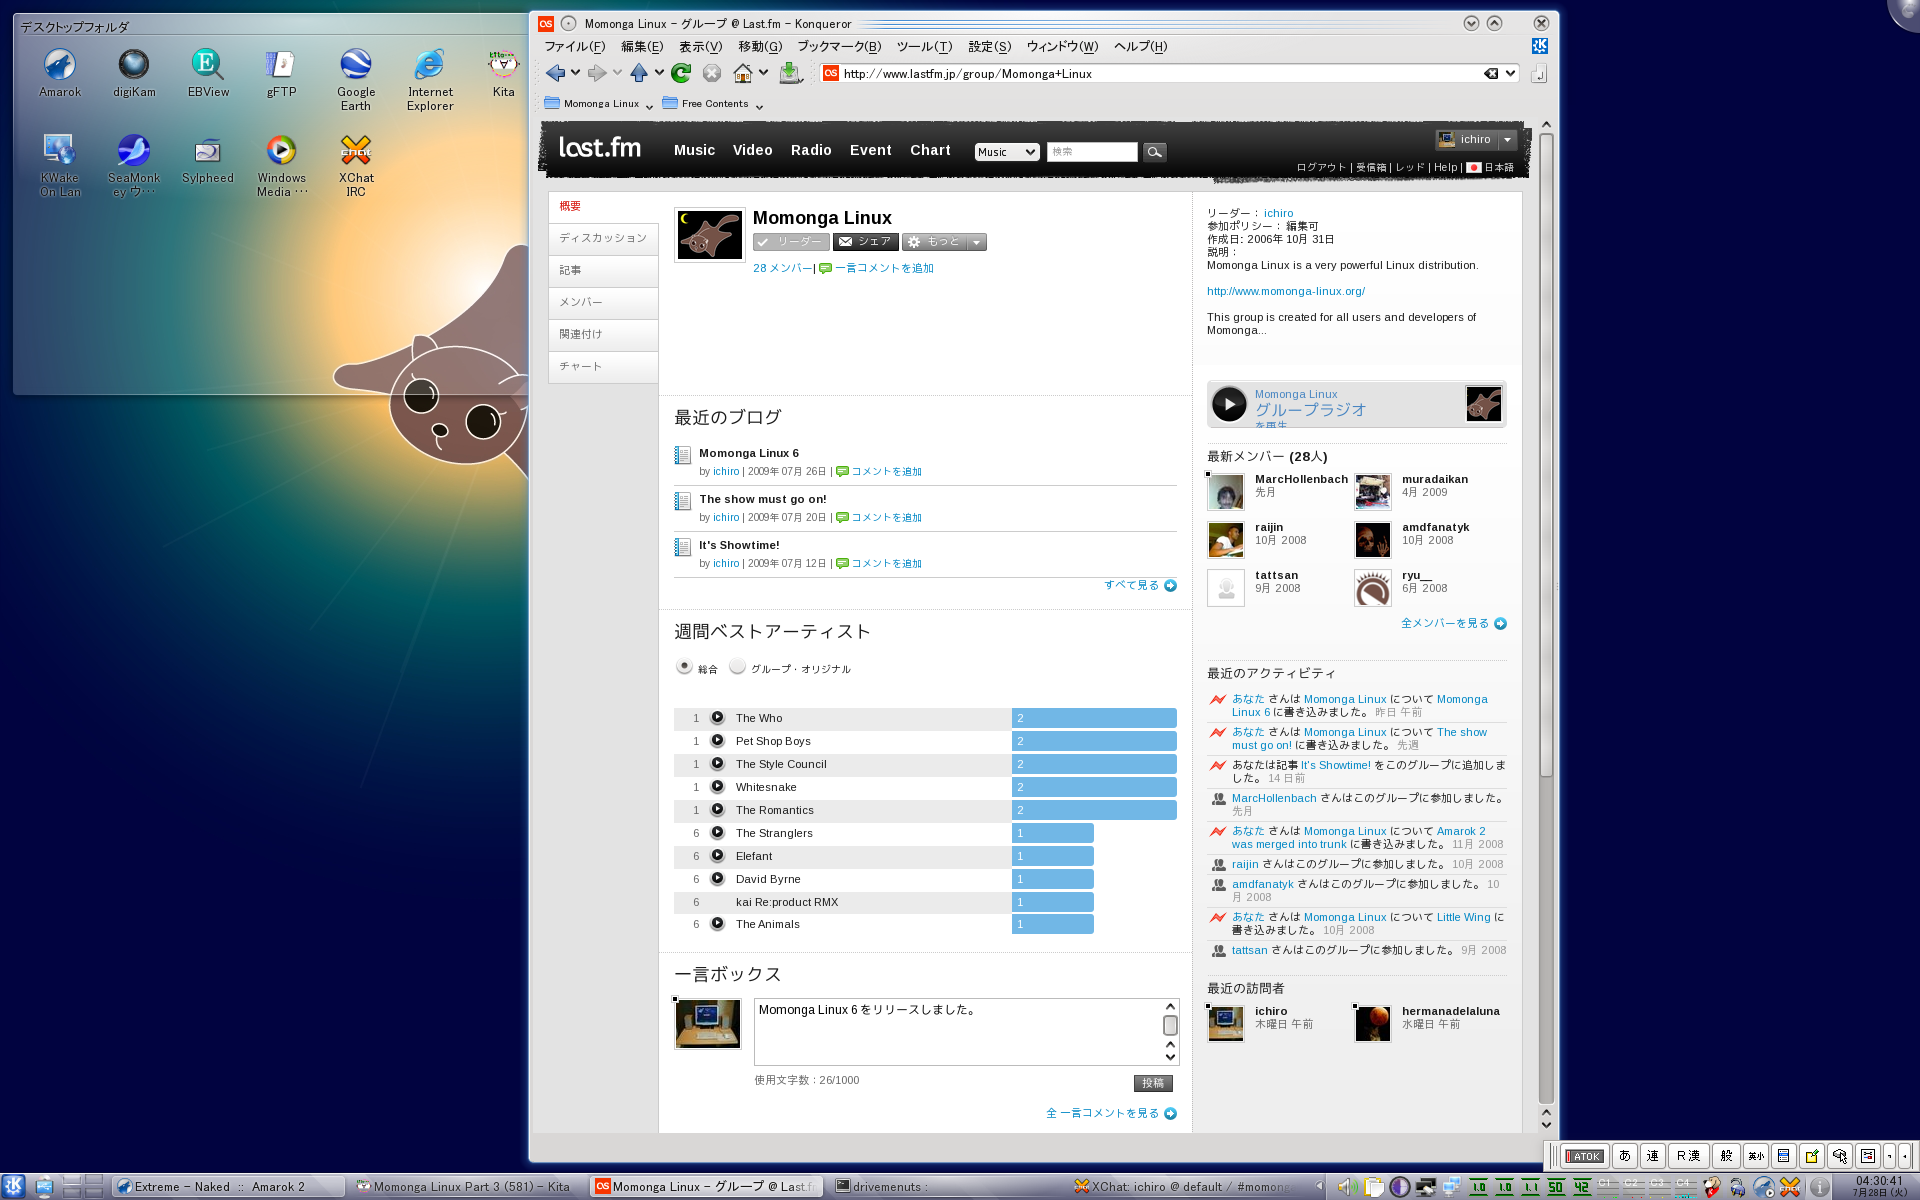Clear the URL bar with the clear icon

pyautogui.click(x=1491, y=73)
